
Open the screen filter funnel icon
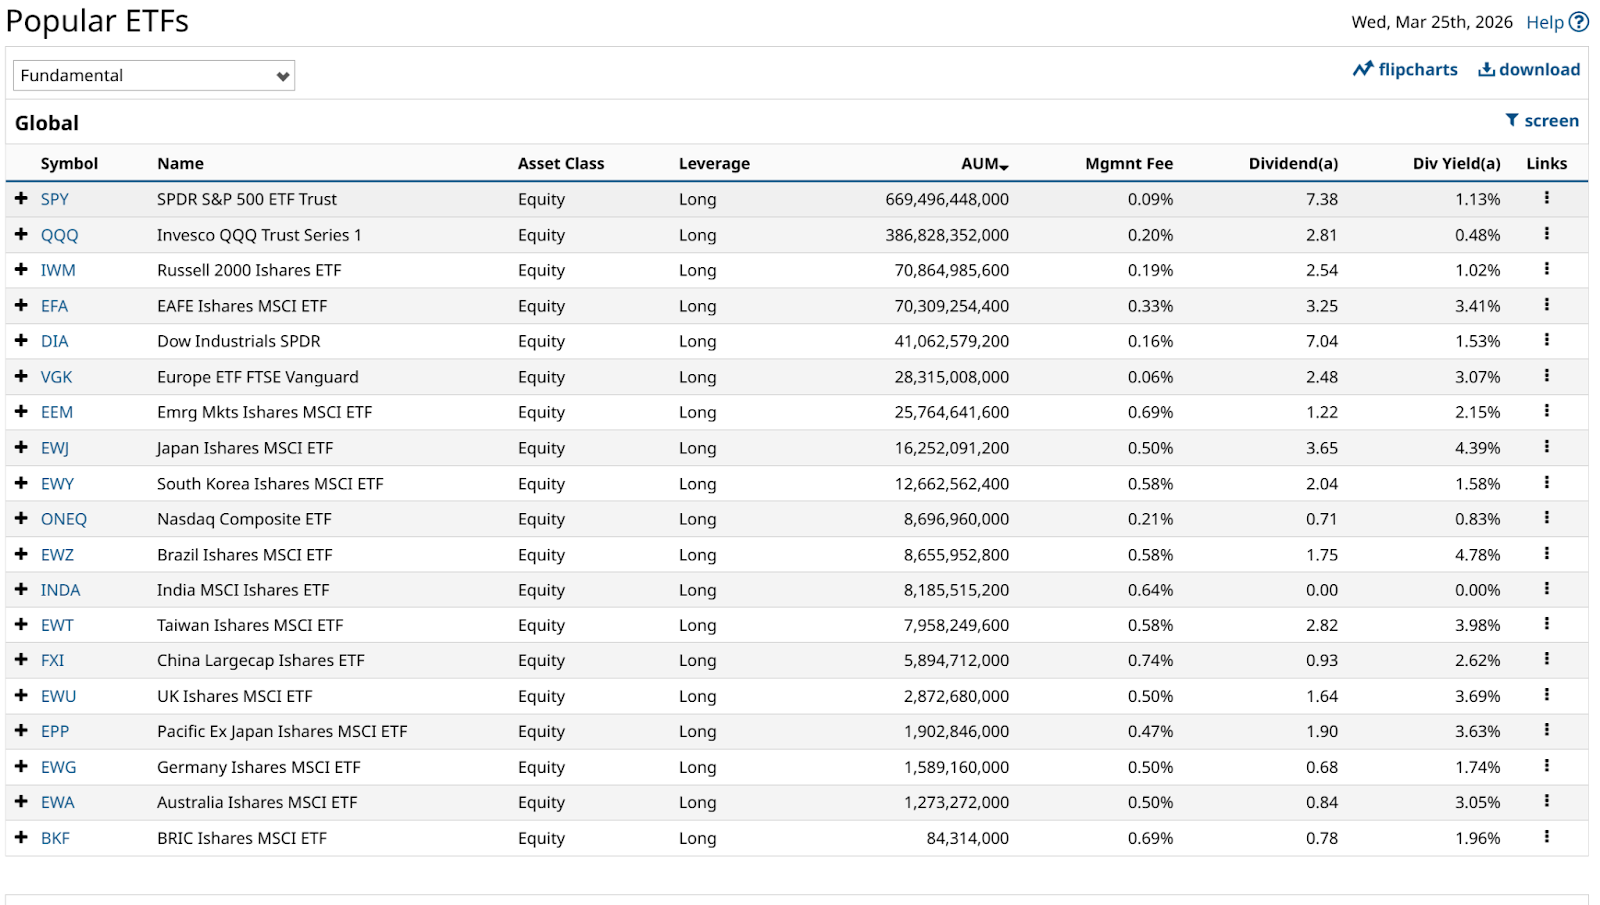pos(1512,120)
